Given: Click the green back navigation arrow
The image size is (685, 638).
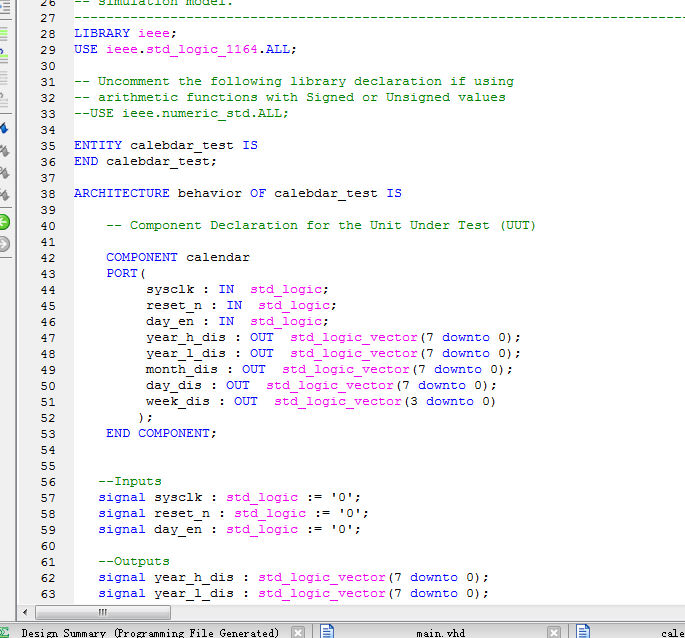Looking at the screenshot, I should coord(5,222).
